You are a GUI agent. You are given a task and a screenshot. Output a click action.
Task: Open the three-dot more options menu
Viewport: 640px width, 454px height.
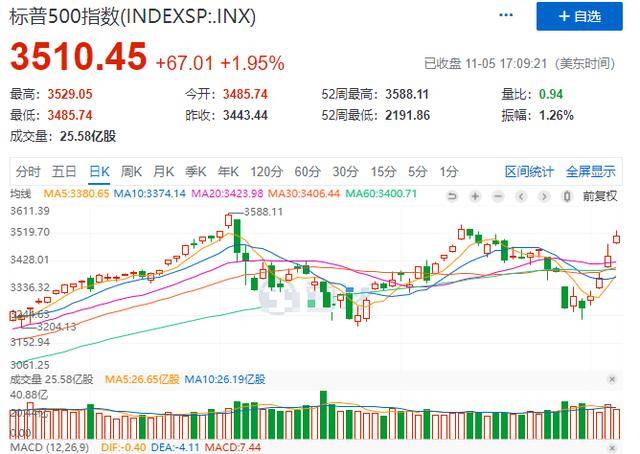(x=506, y=16)
